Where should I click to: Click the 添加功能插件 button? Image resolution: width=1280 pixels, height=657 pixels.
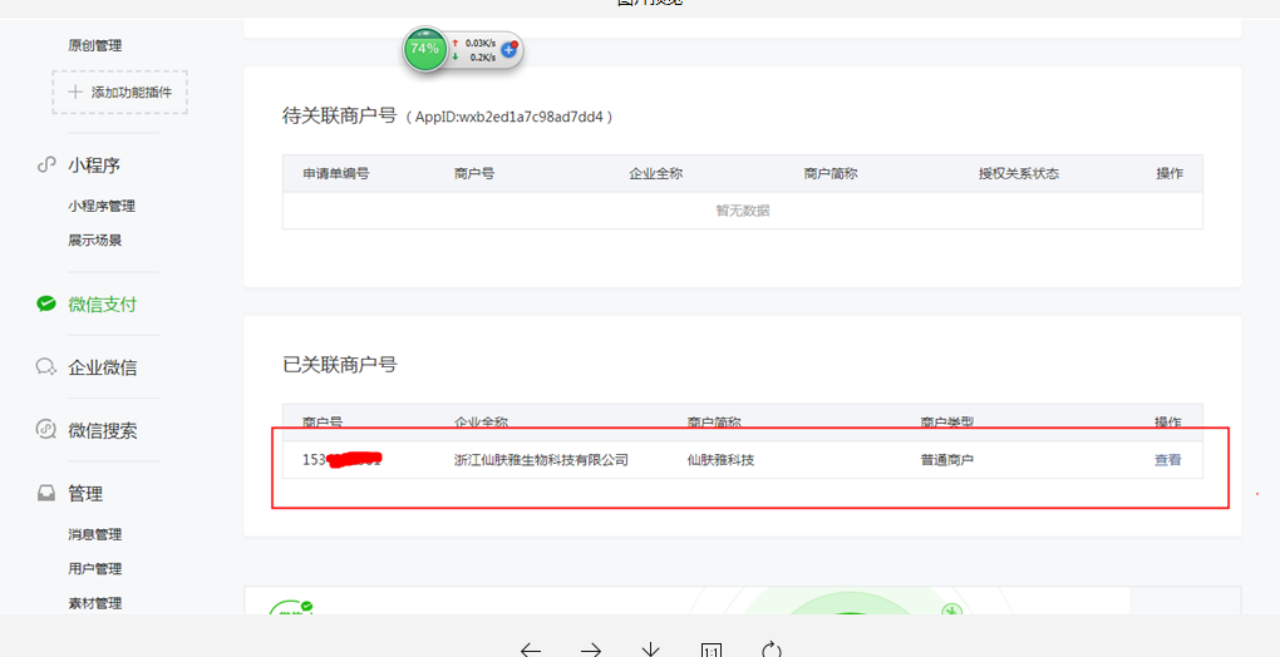pos(120,92)
